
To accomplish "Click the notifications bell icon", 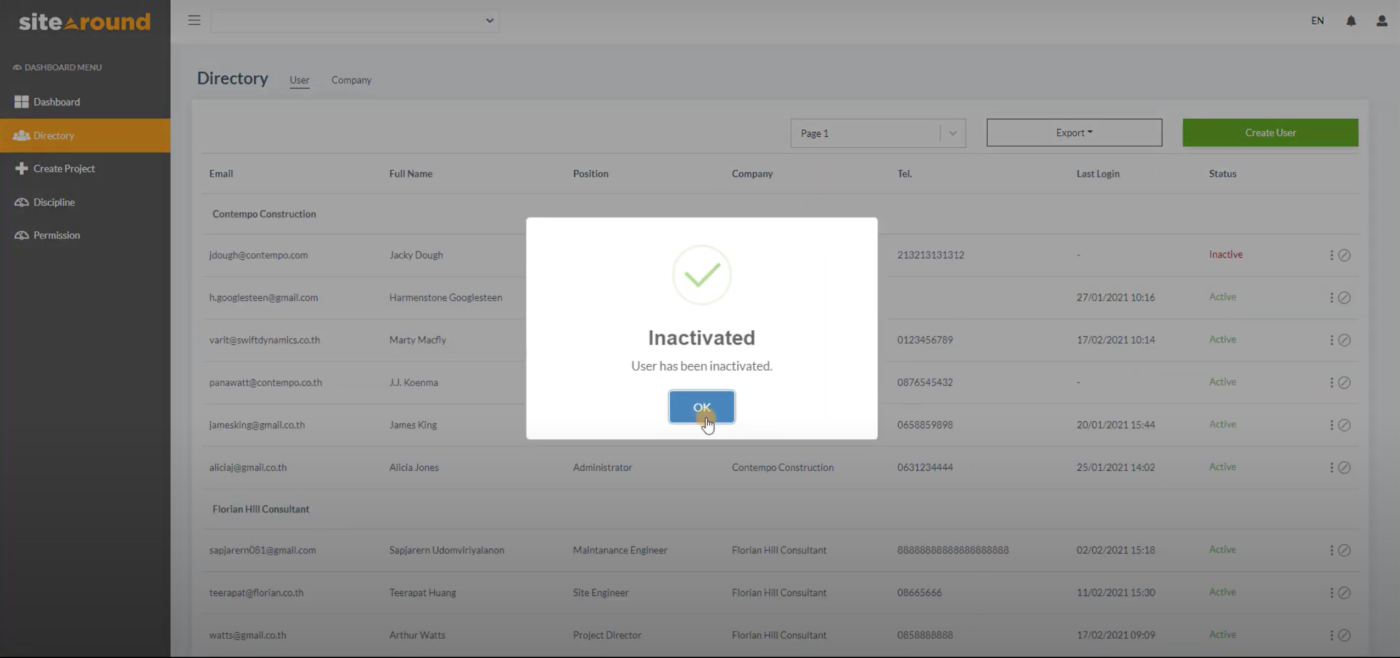I will click(1351, 20).
